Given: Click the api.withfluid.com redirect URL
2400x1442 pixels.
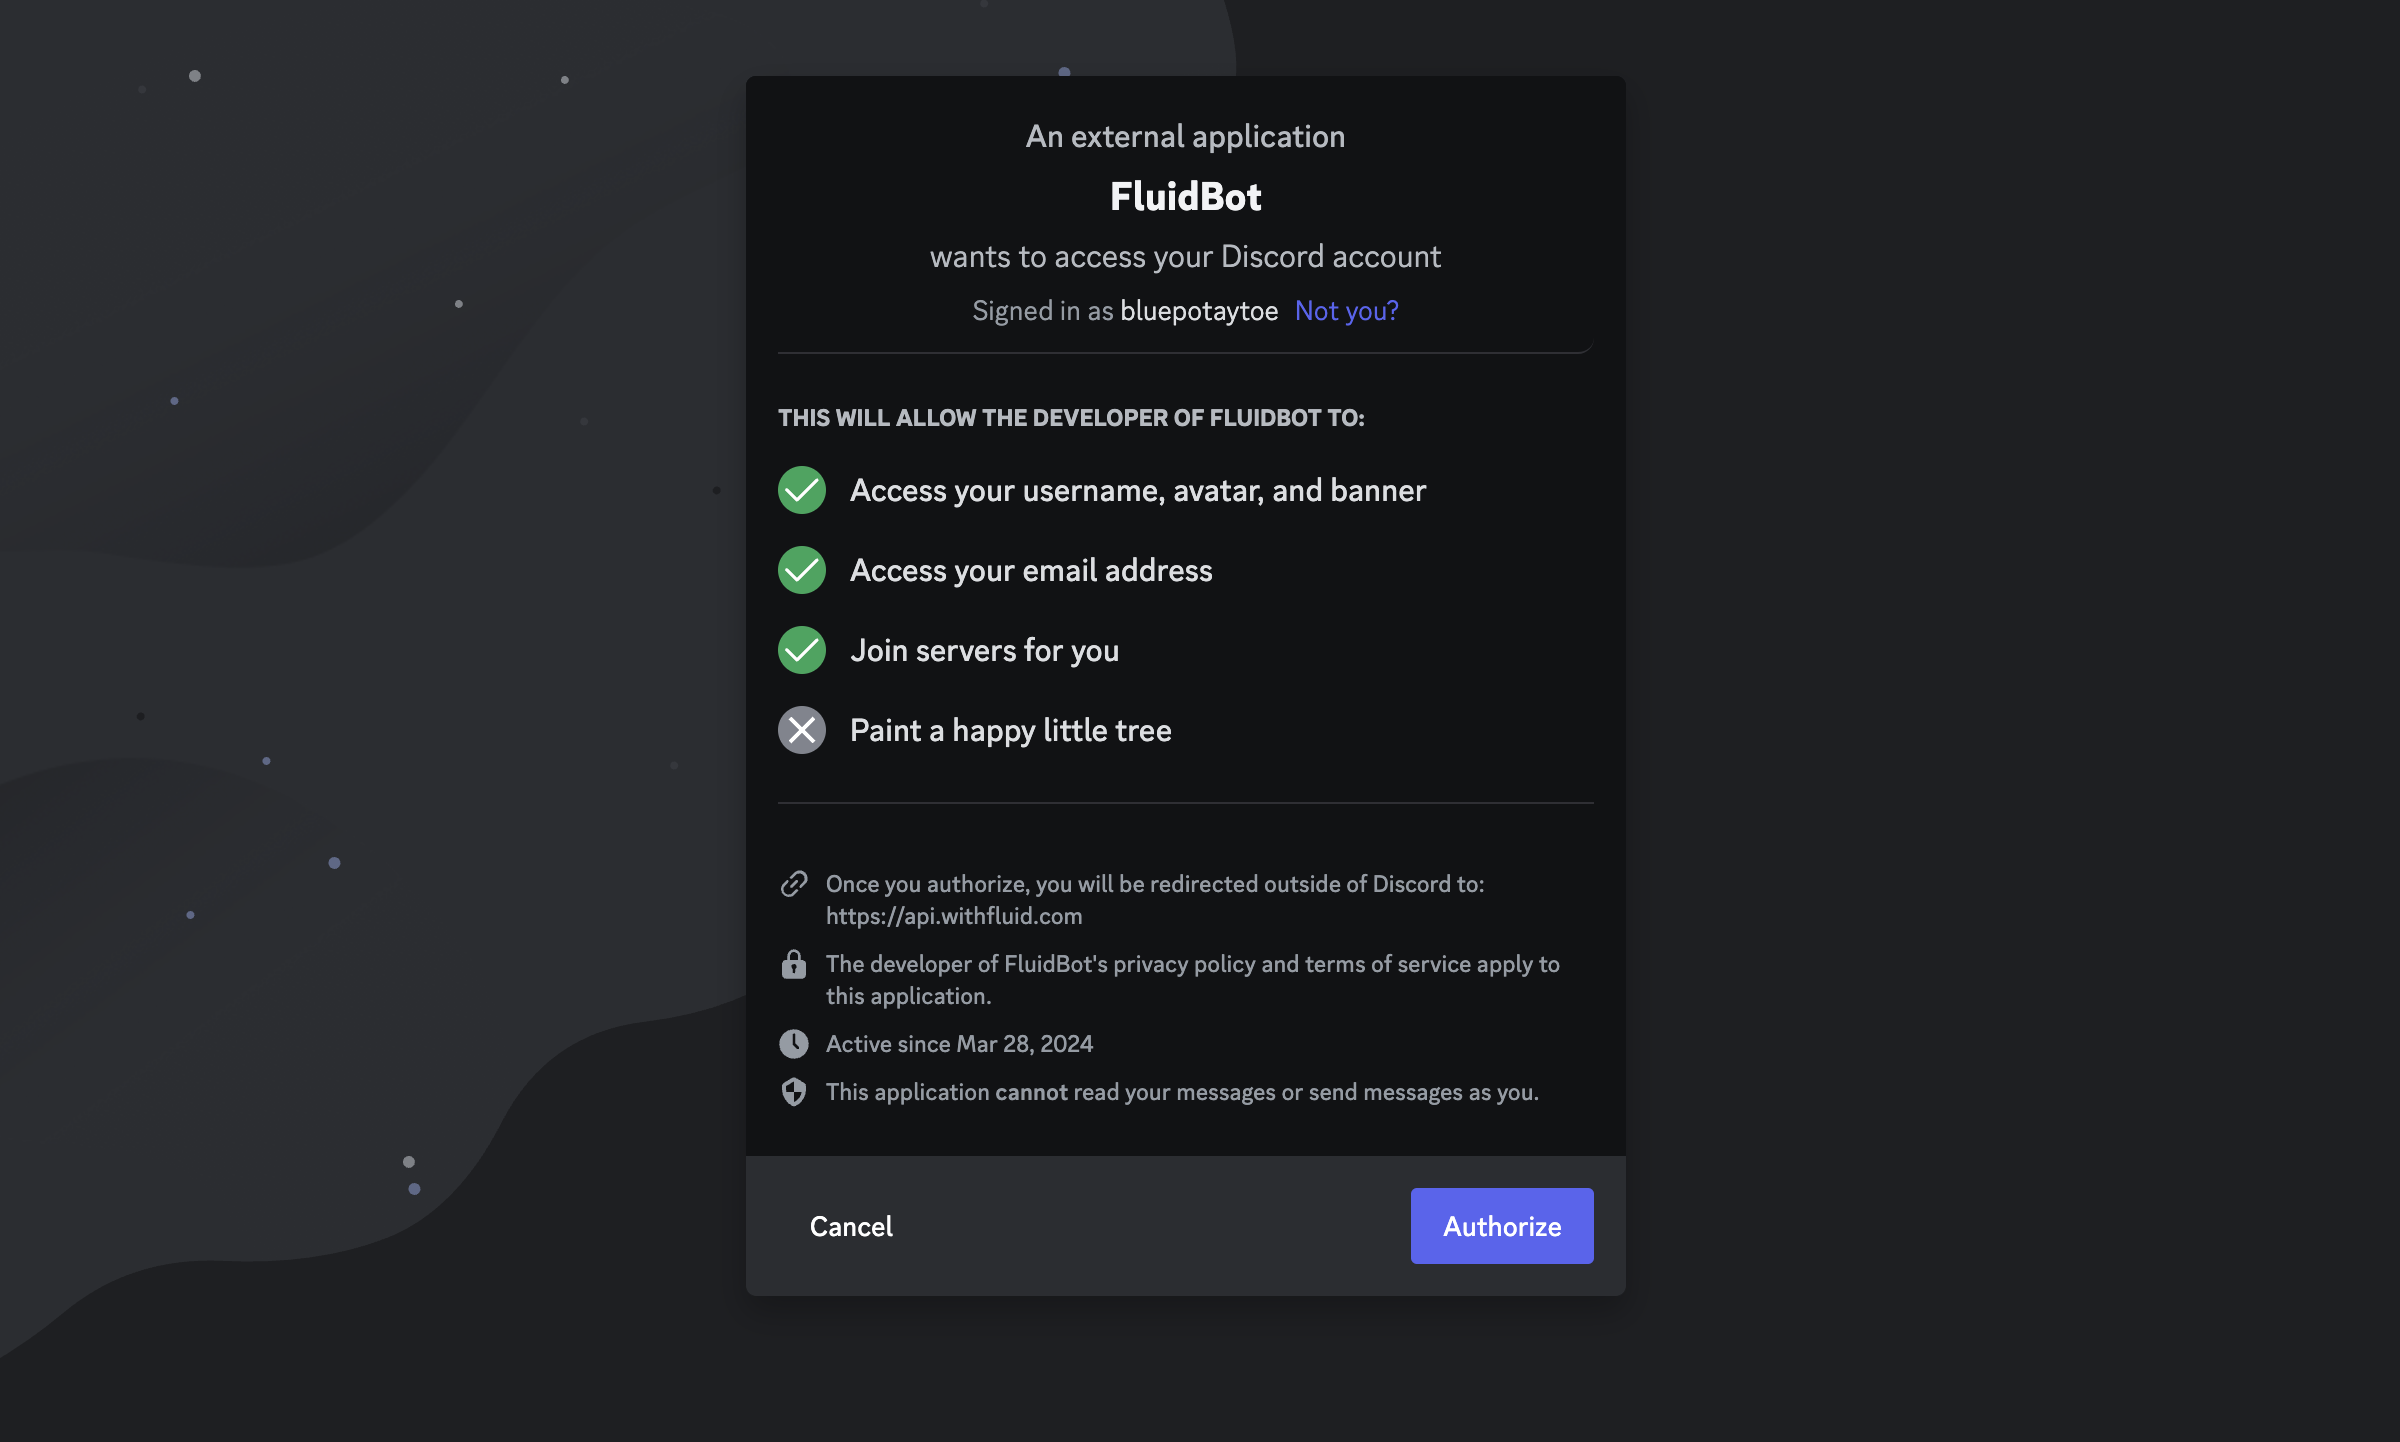Looking at the screenshot, I should [954, 916].
